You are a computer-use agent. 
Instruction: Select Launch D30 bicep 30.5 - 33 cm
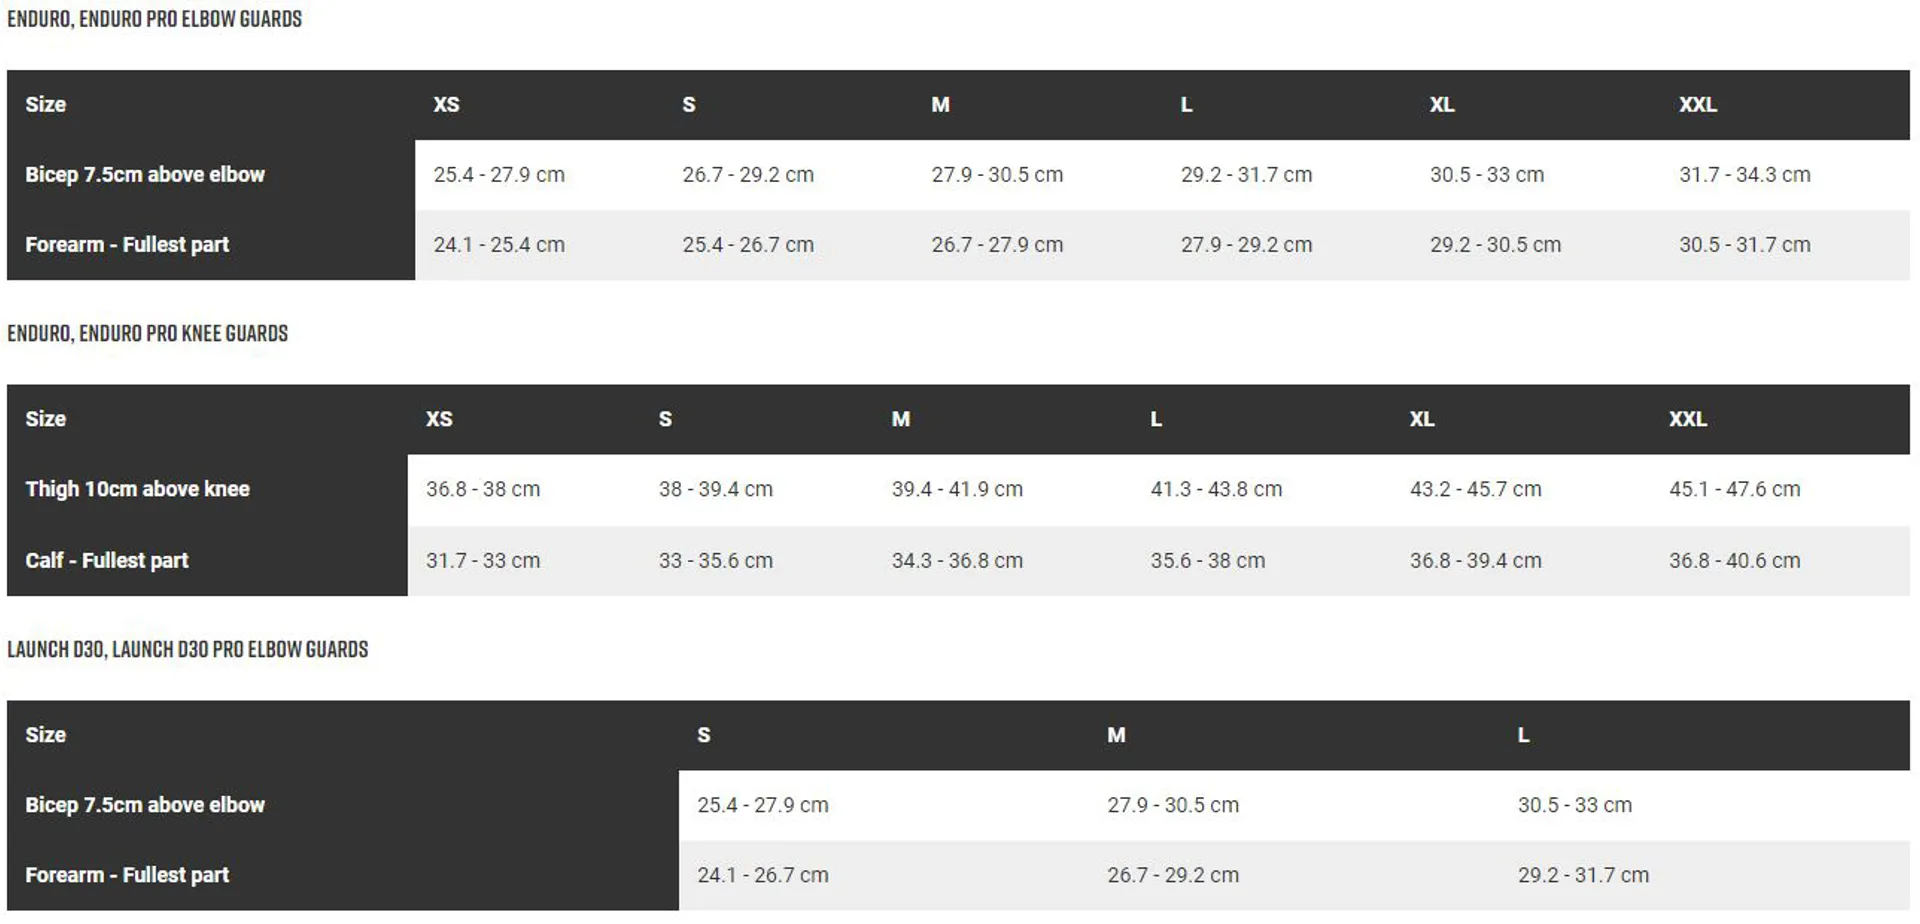point(1574,806)
